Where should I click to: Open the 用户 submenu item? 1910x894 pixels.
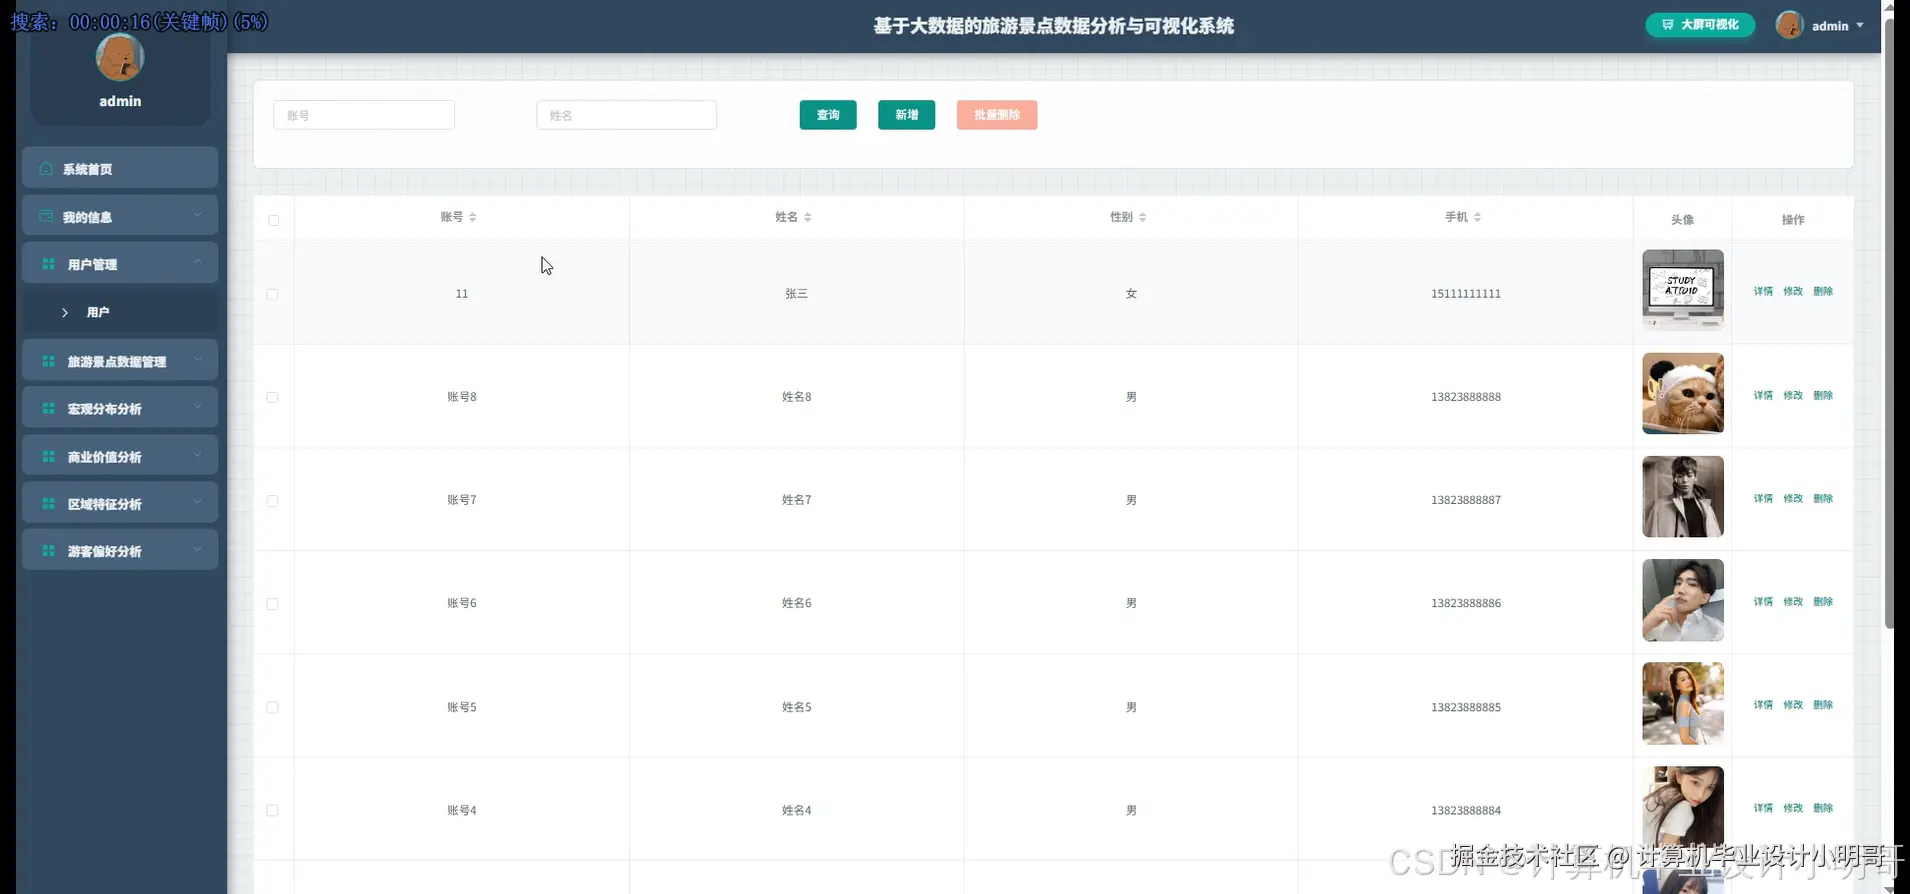[120, 312]
